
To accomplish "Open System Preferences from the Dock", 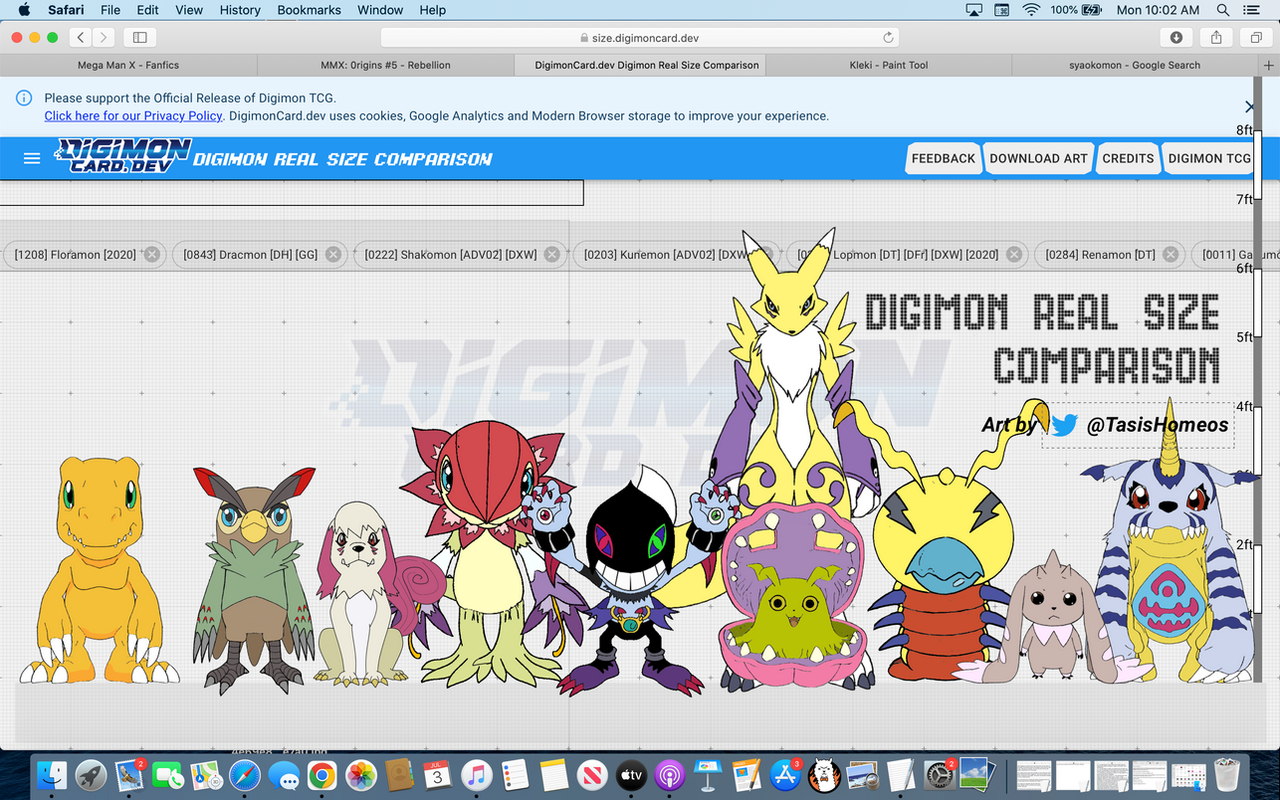I will point(939,775).
